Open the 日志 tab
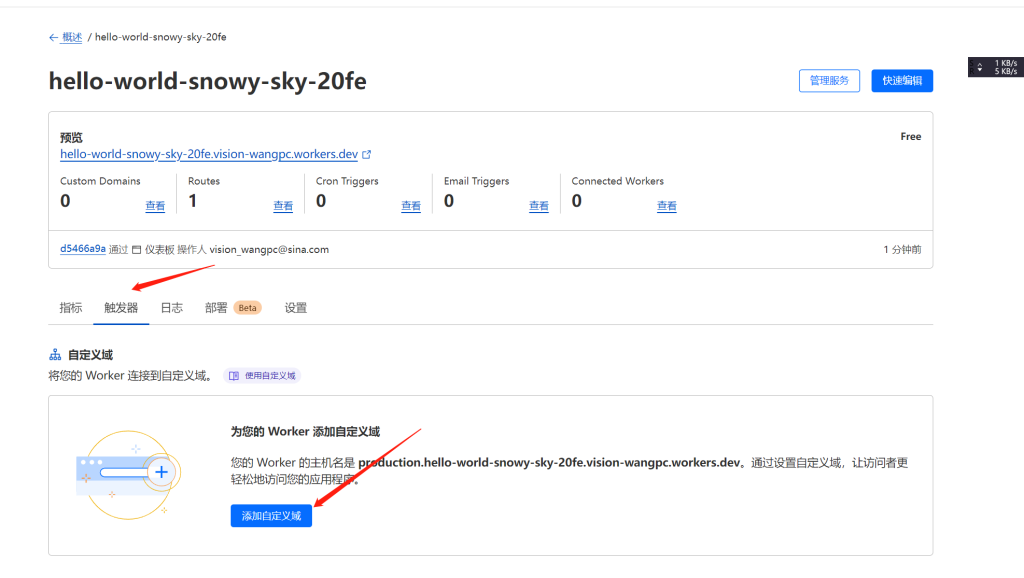The width and height of the screenshot is (1024, 578). 172,308
